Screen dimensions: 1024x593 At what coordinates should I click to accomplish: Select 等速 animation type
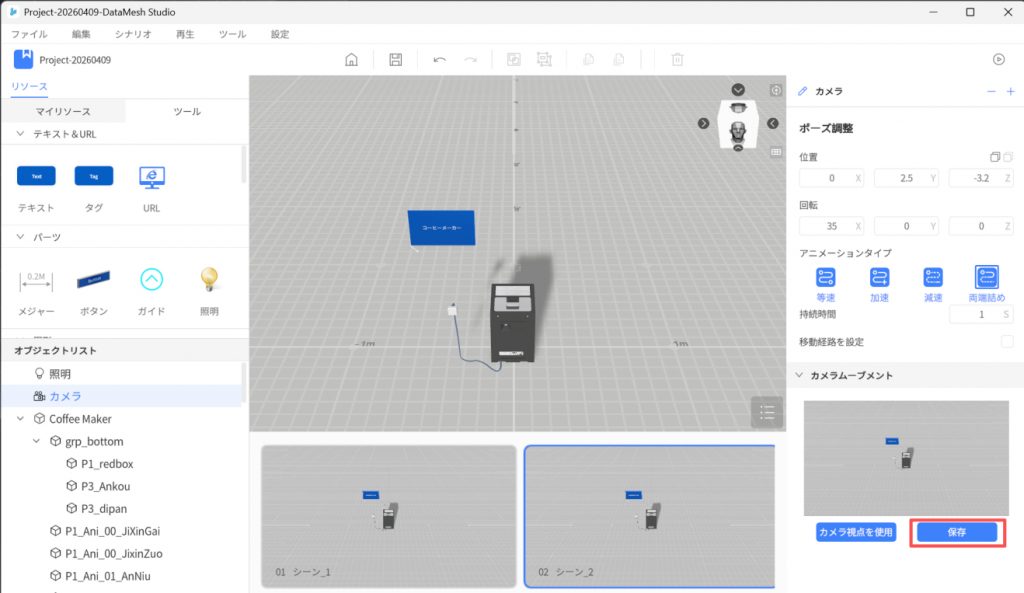pyautogui.click(x=825, y=278)
